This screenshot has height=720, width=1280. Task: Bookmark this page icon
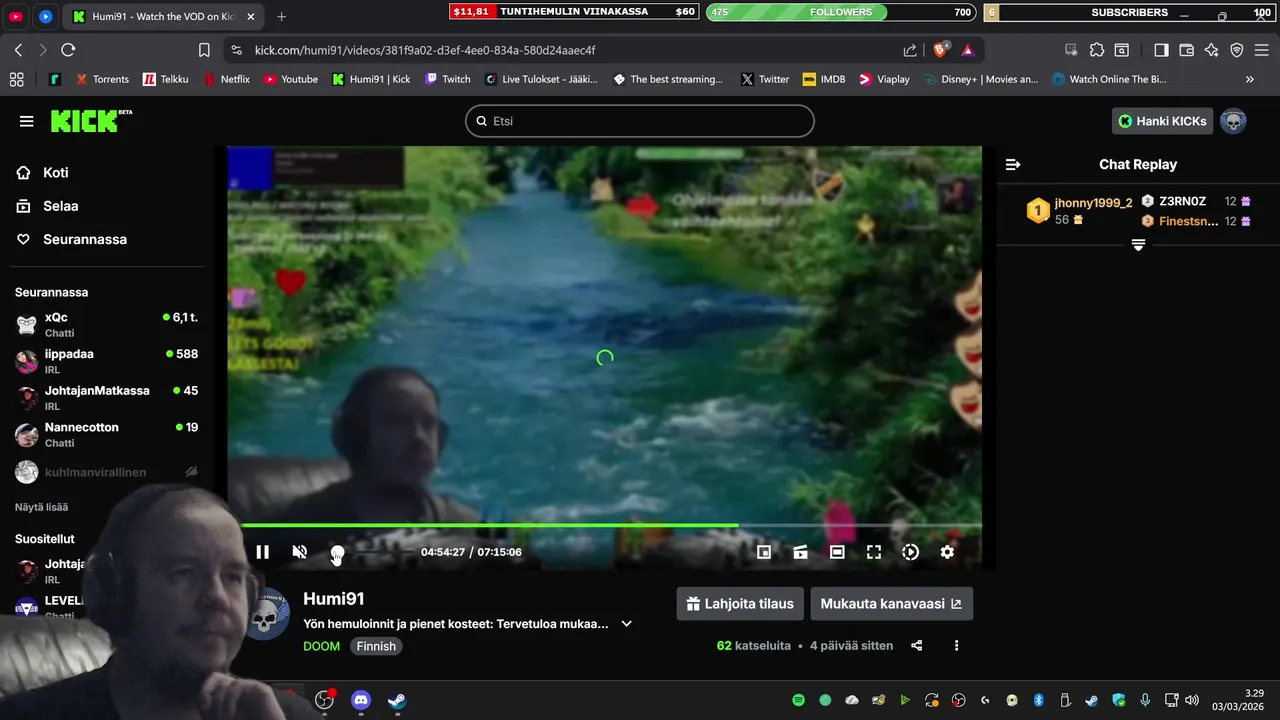pyautogui.click(x=204, y=50)
